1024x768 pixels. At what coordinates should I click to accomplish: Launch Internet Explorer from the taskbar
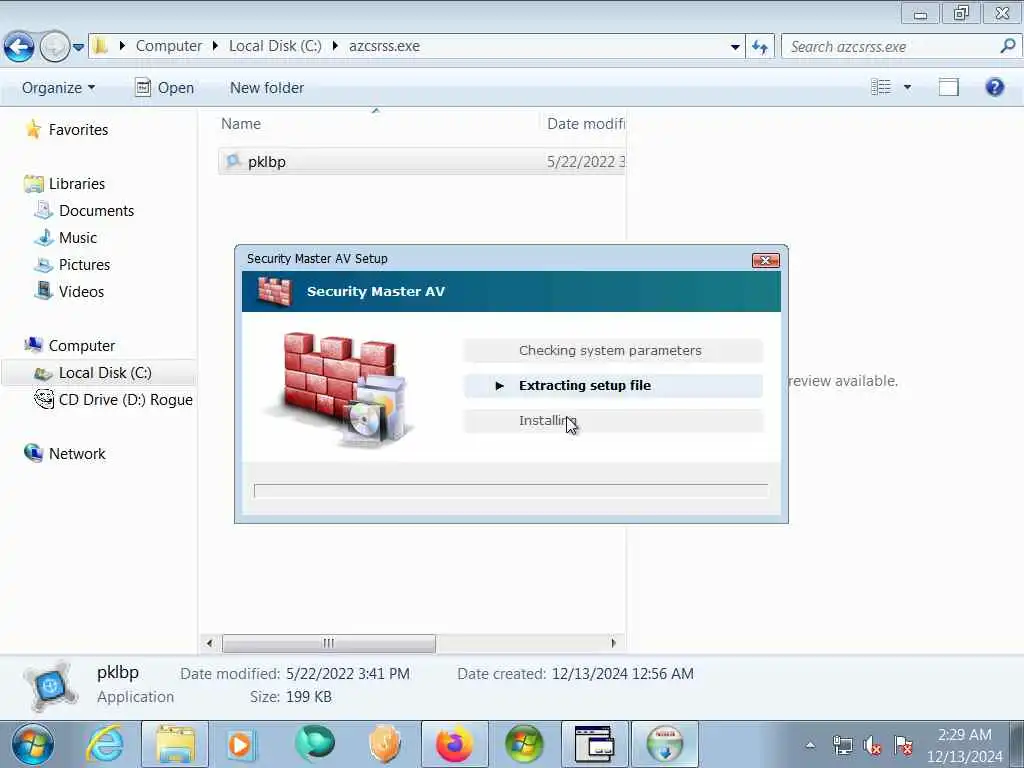106,744
